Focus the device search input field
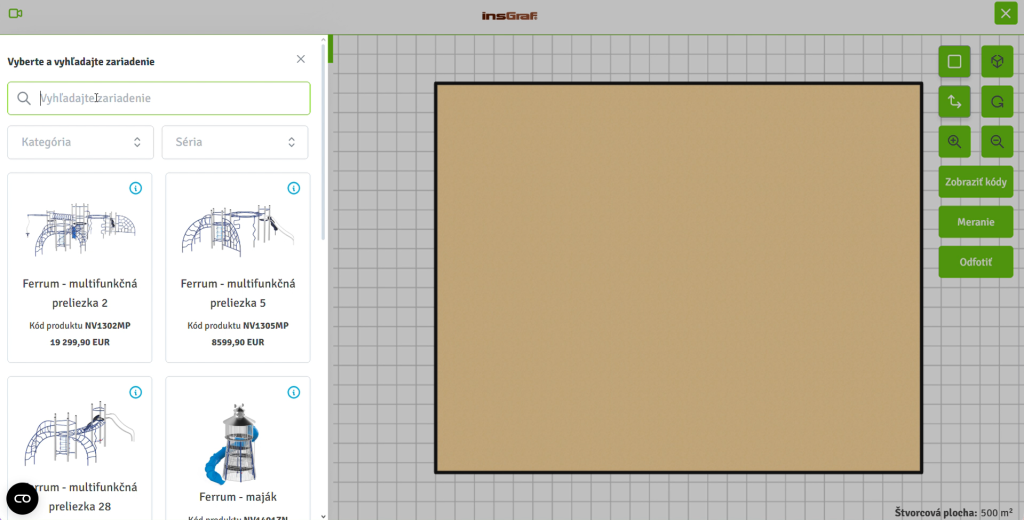 pyautogui.click(x=159, y=98)
